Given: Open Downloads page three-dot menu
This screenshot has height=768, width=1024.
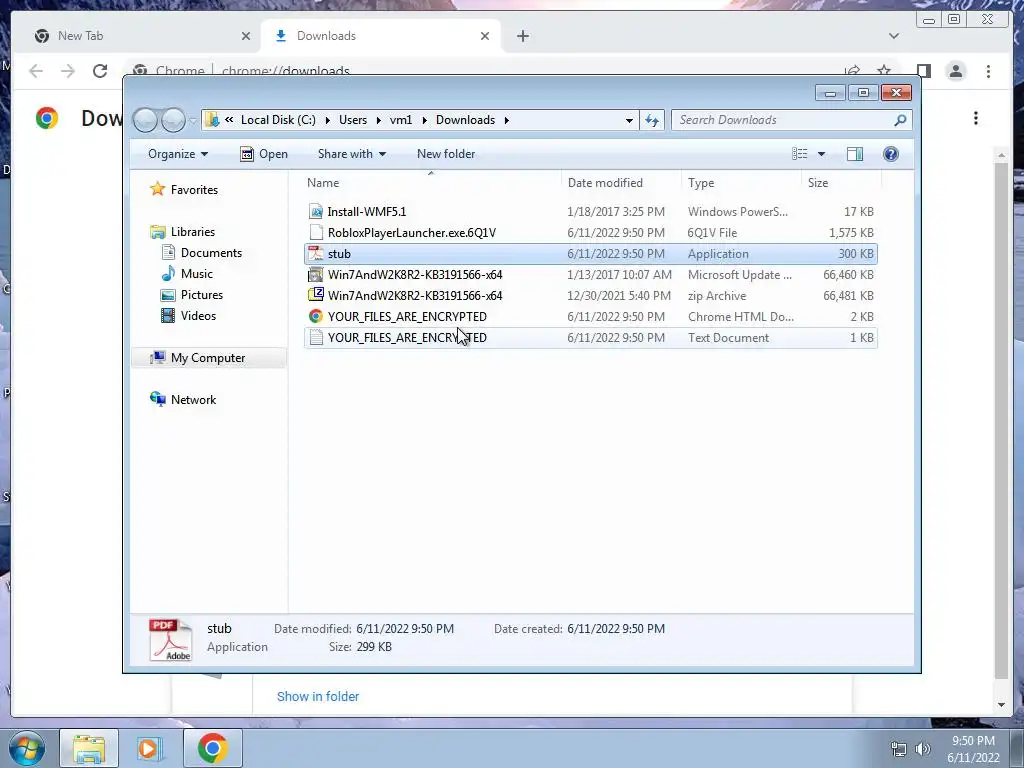Looking at the screenshot, I should pyautogui.click(x=976, y=118).
